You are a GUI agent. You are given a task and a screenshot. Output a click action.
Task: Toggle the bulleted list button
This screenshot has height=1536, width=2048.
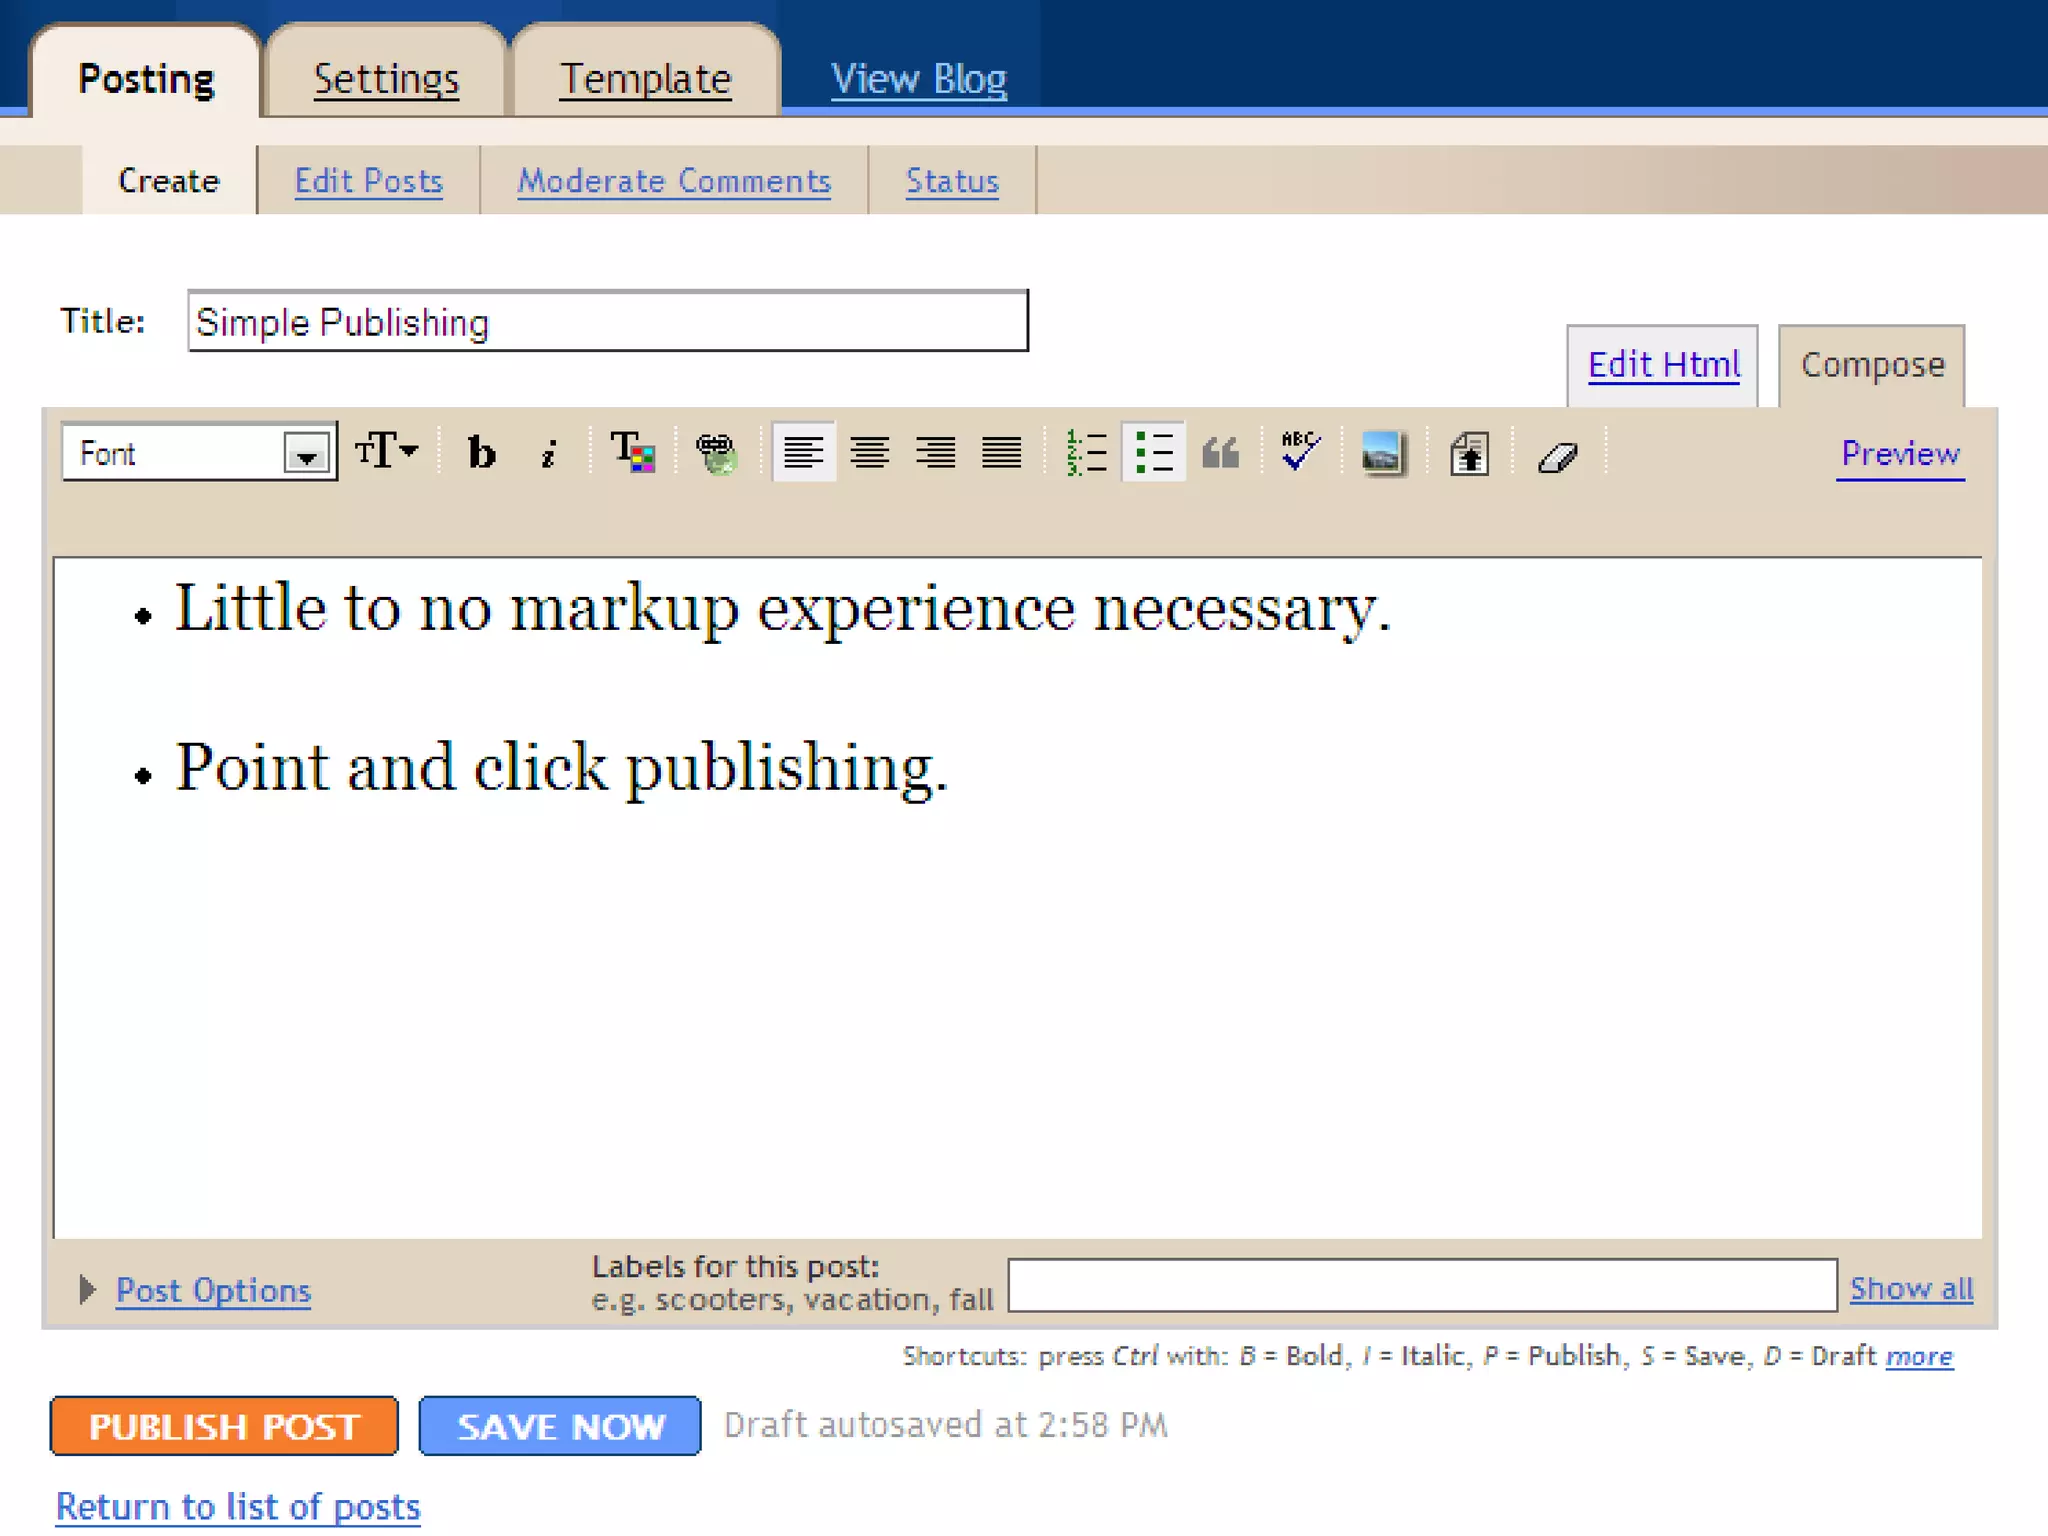click(1153, 453)
